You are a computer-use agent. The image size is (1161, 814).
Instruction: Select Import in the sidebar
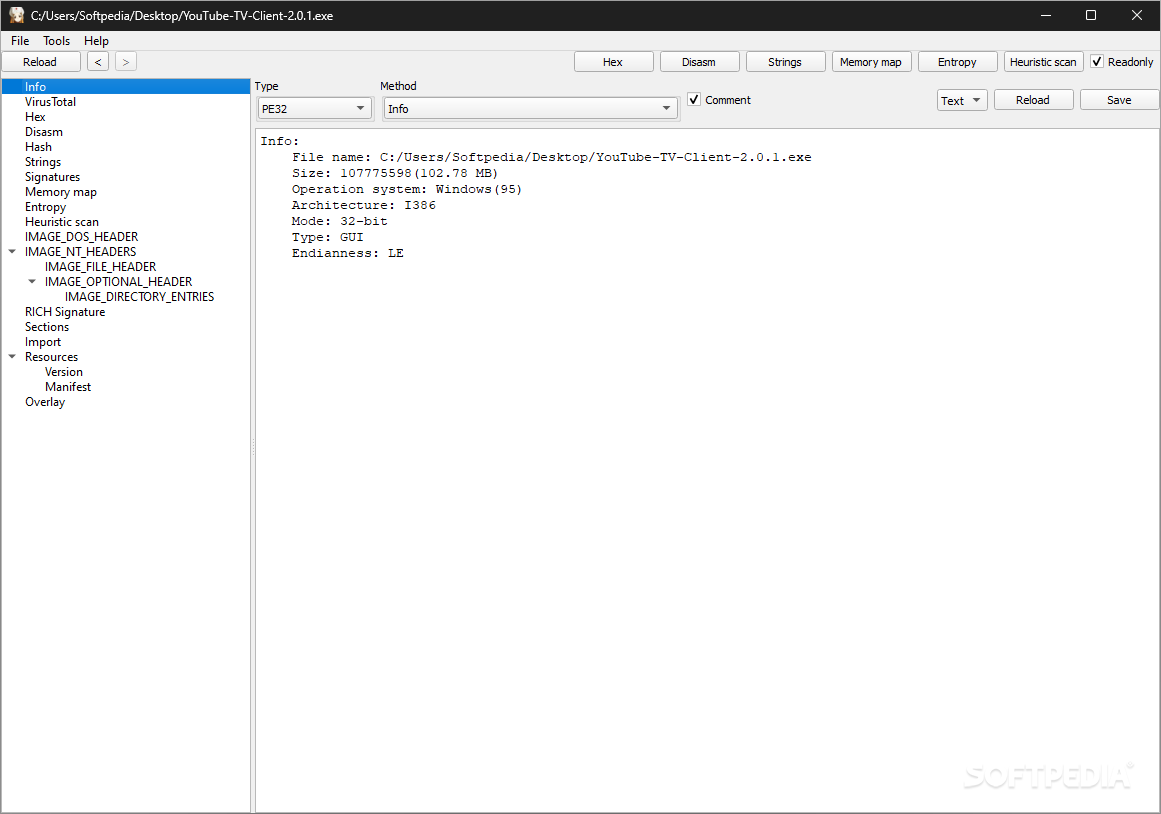[x=43, y=342]
